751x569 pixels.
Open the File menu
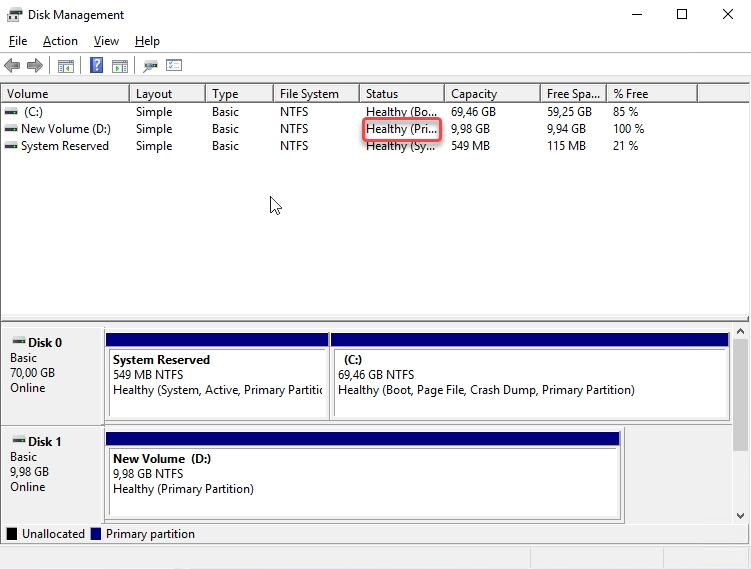18,41
